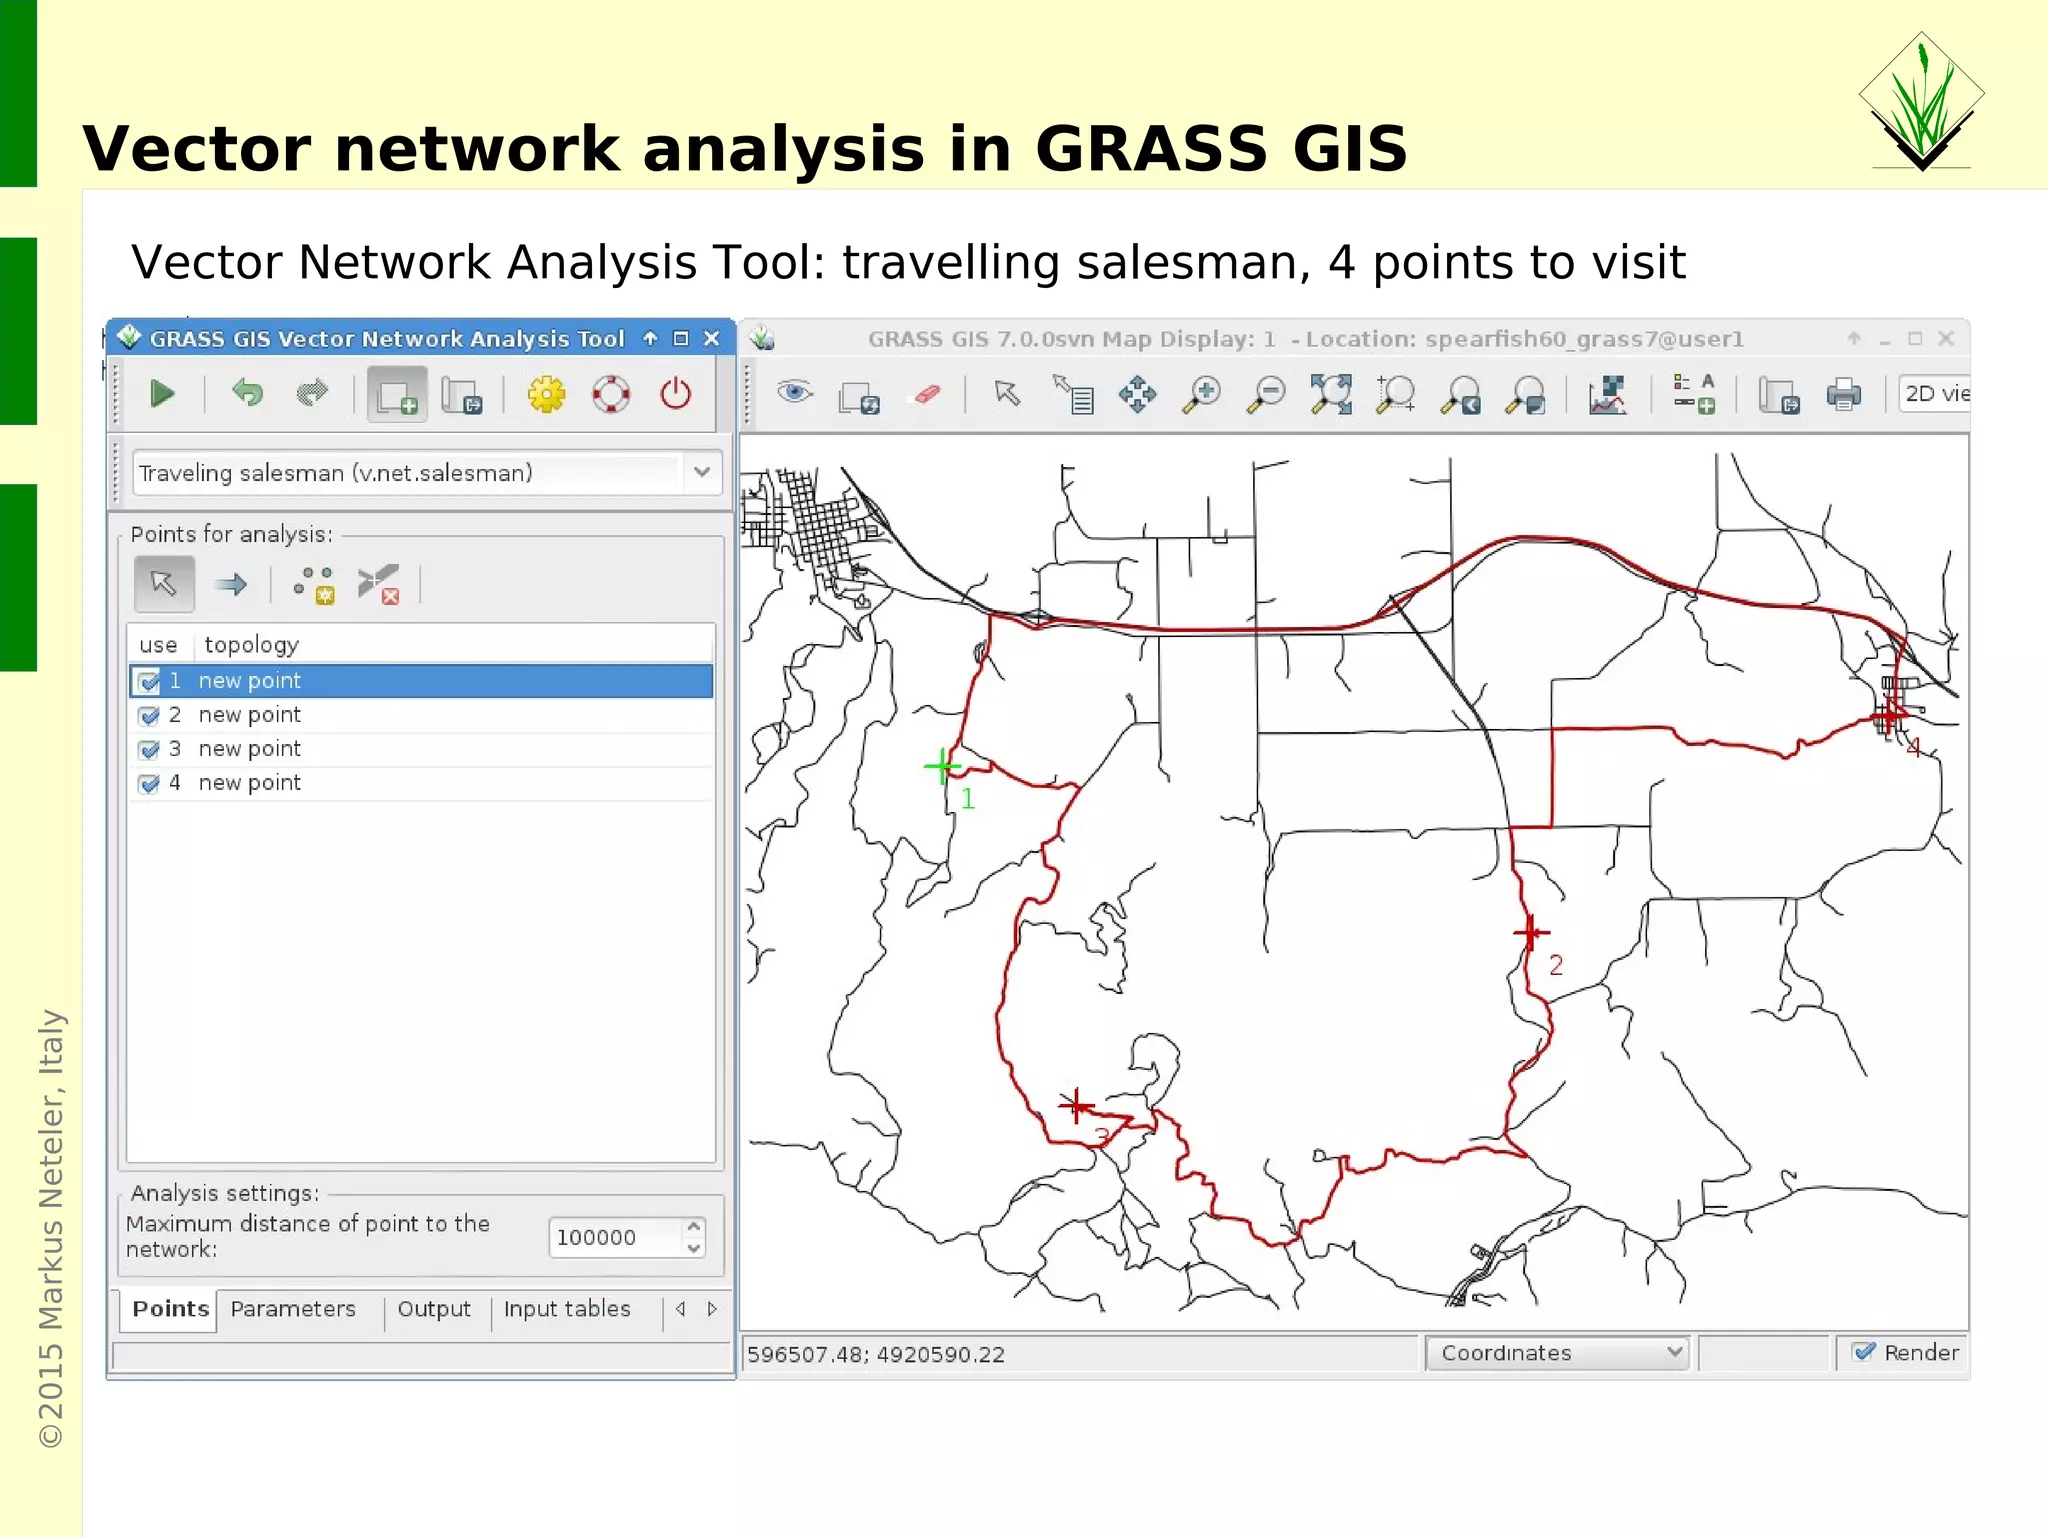The image size is (2048, 1537).
Task: Switch to the Output tab
Action: [433, 1309]
